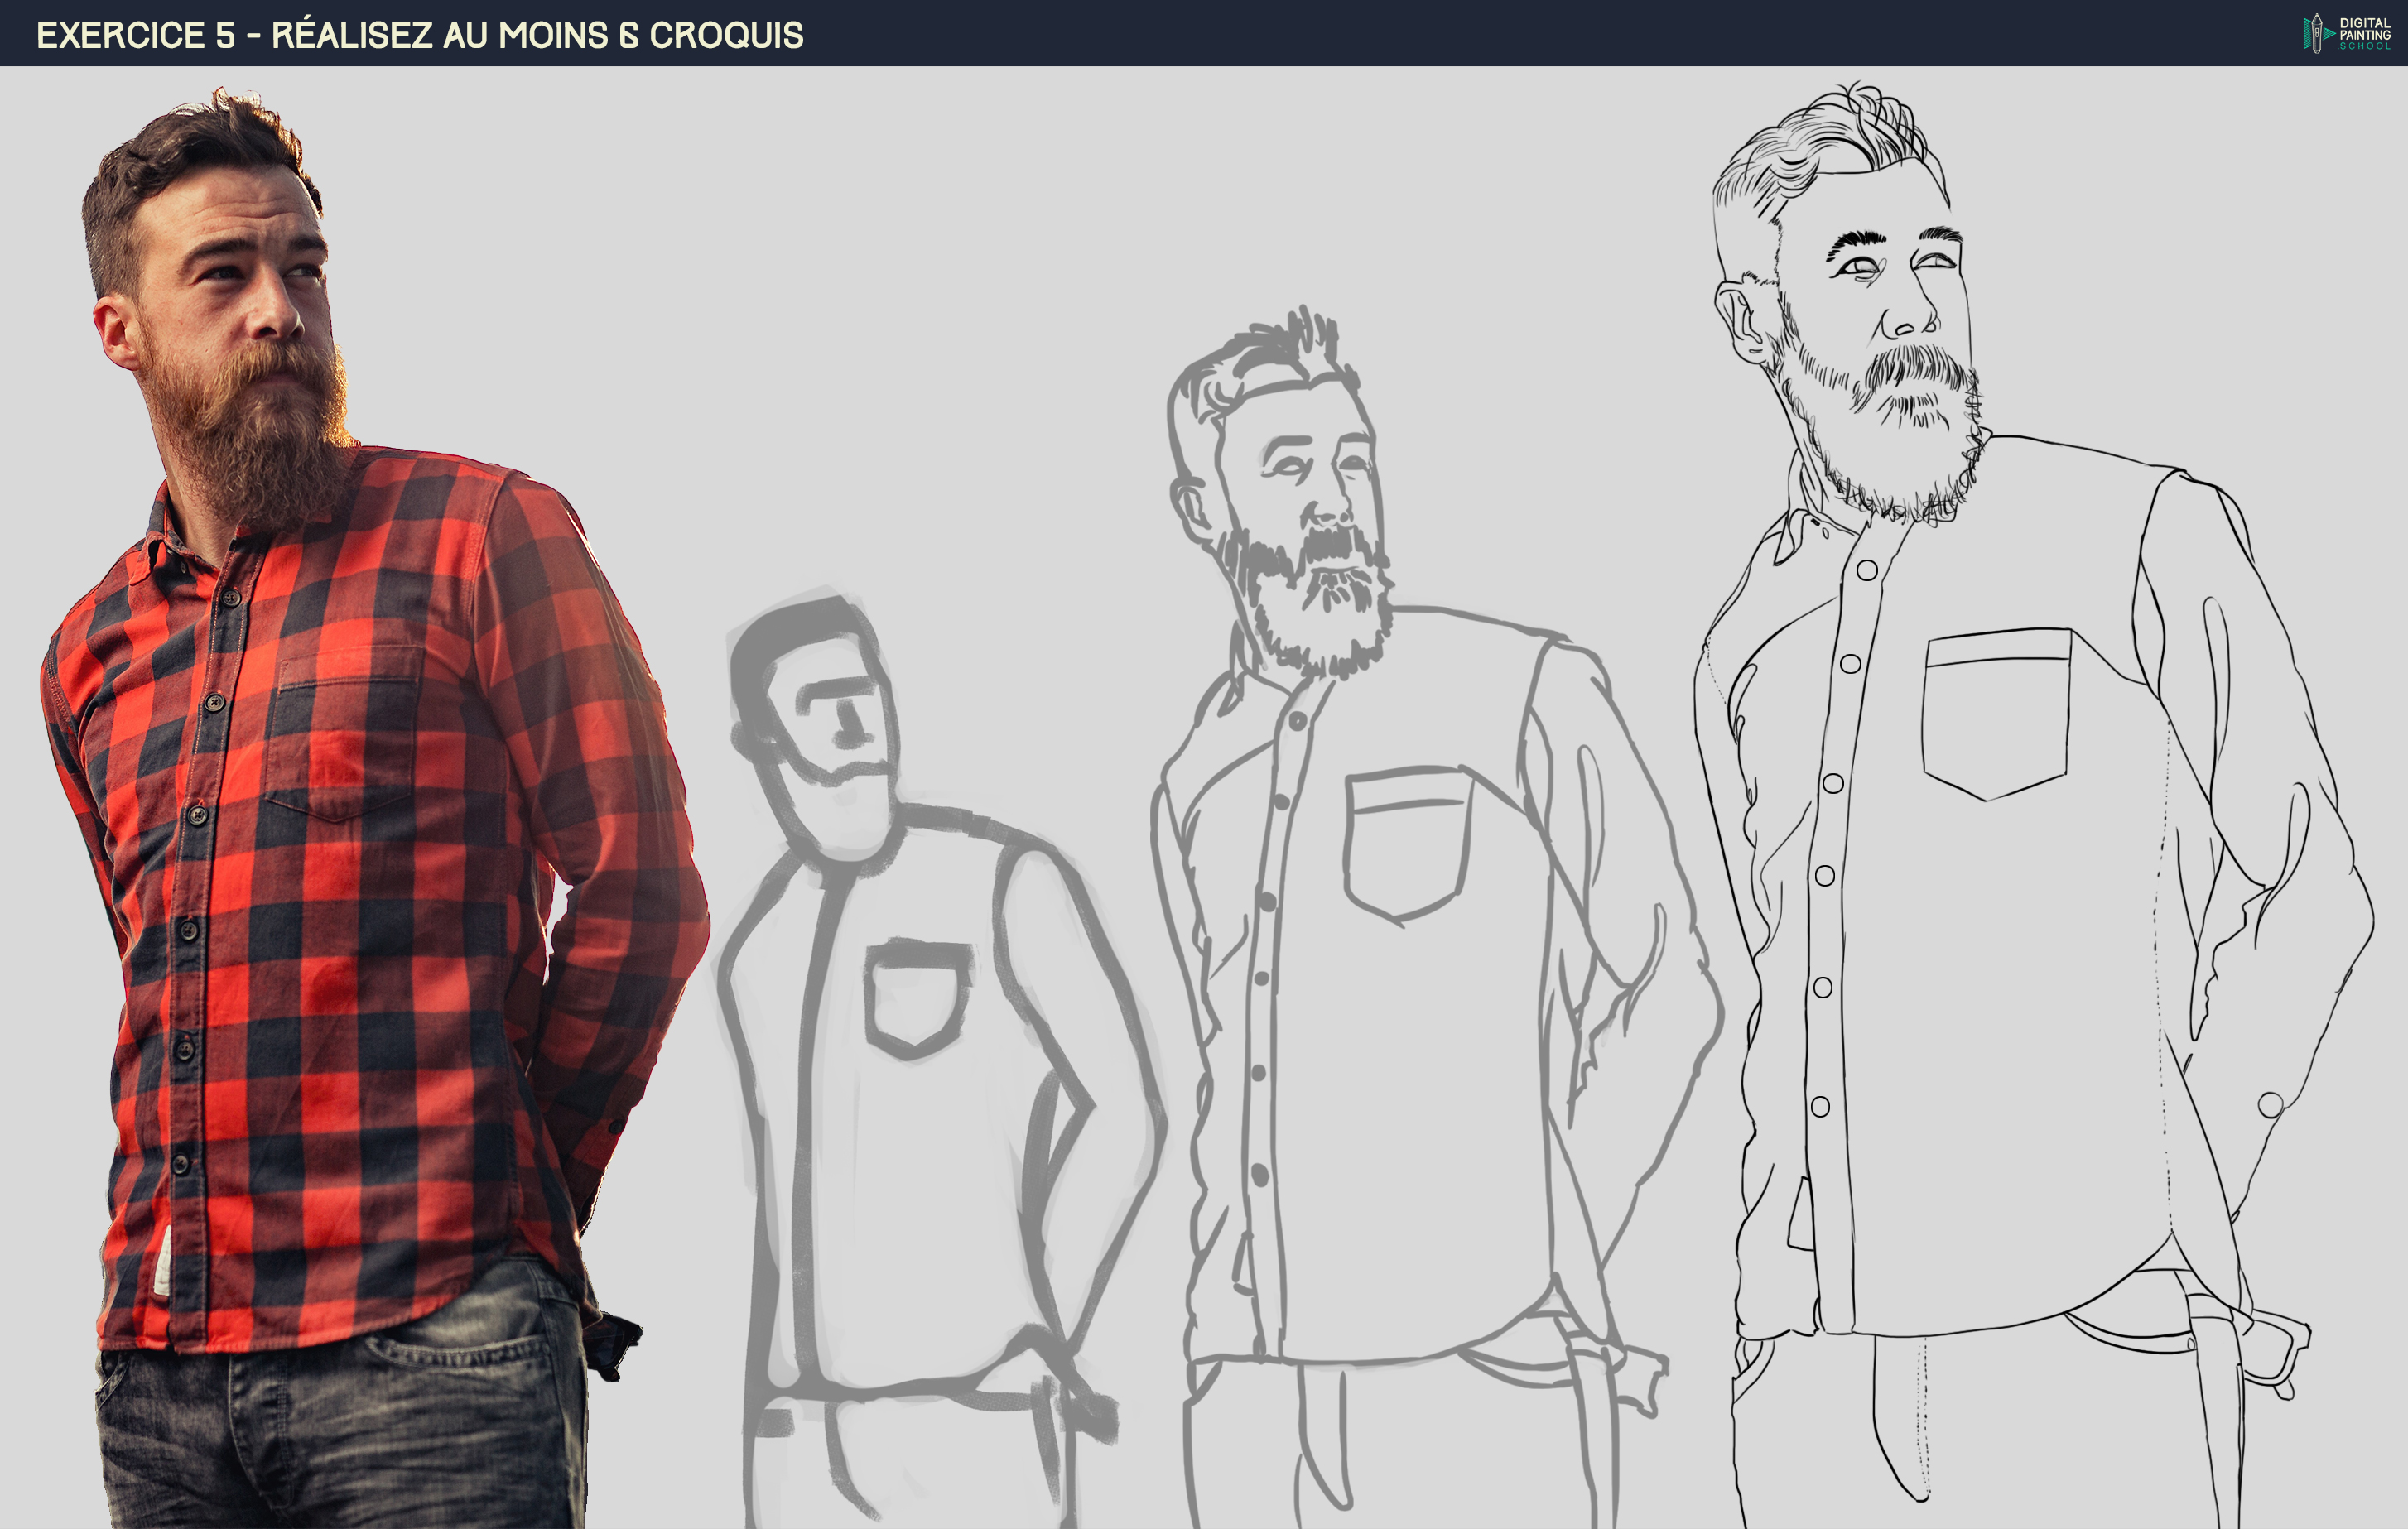2408x1529 pixels.
Task: Click the cuff button on line-art sleeve
Action: tap(2270, 1105)
